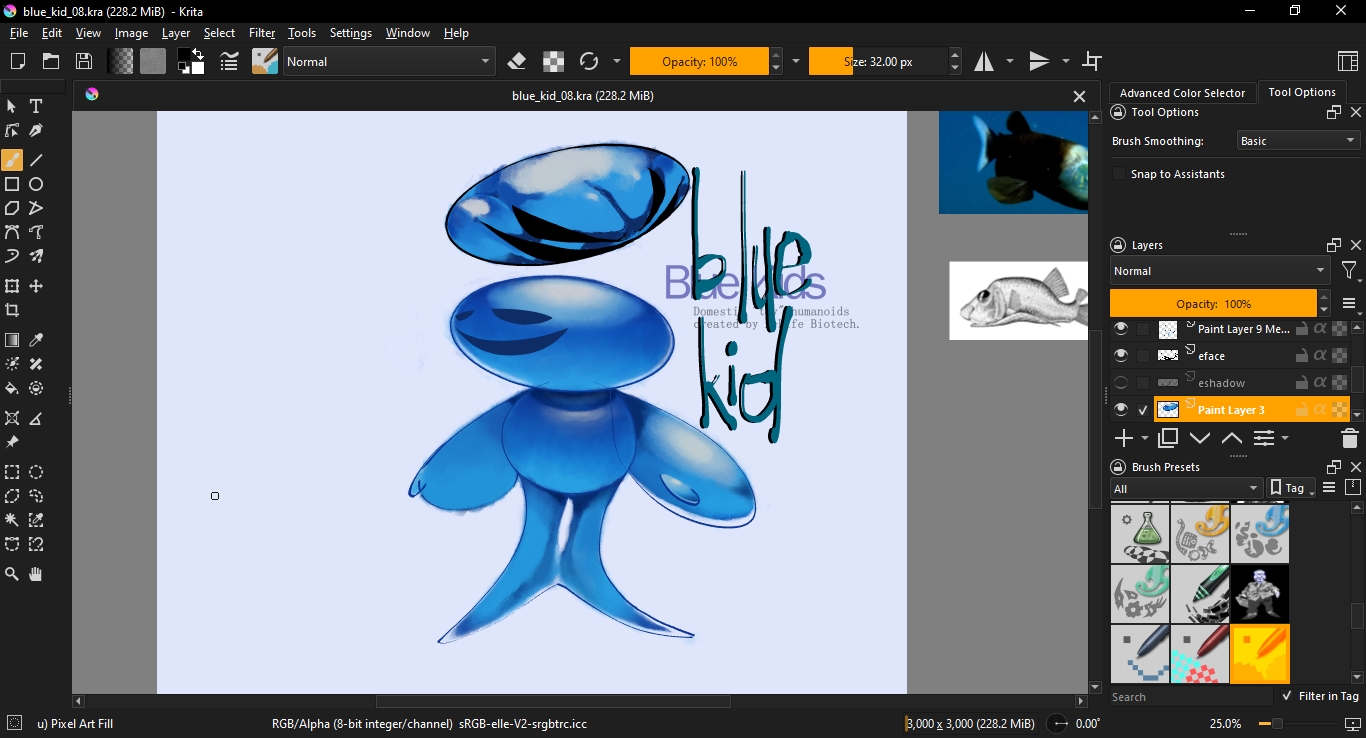Move layer down with arrow button
Viewport: 1366px width, 738px height.
1200,438
